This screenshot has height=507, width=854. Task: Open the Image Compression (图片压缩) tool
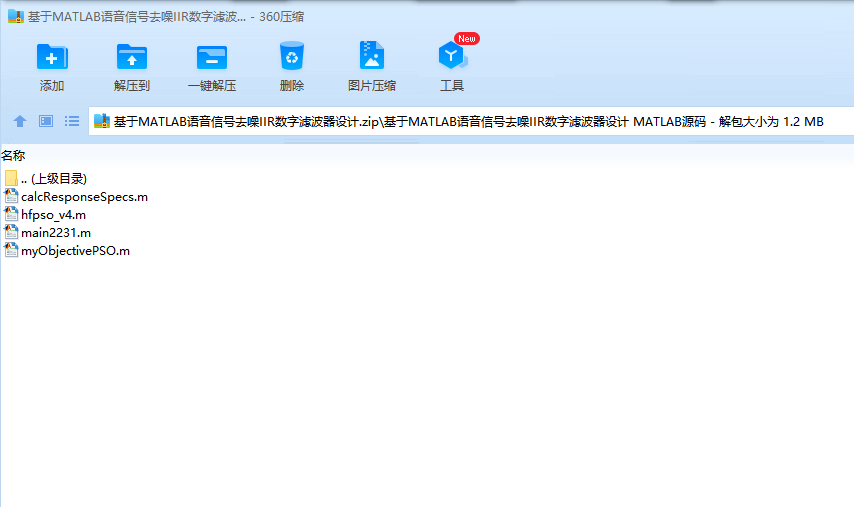[x=372, y=56]
